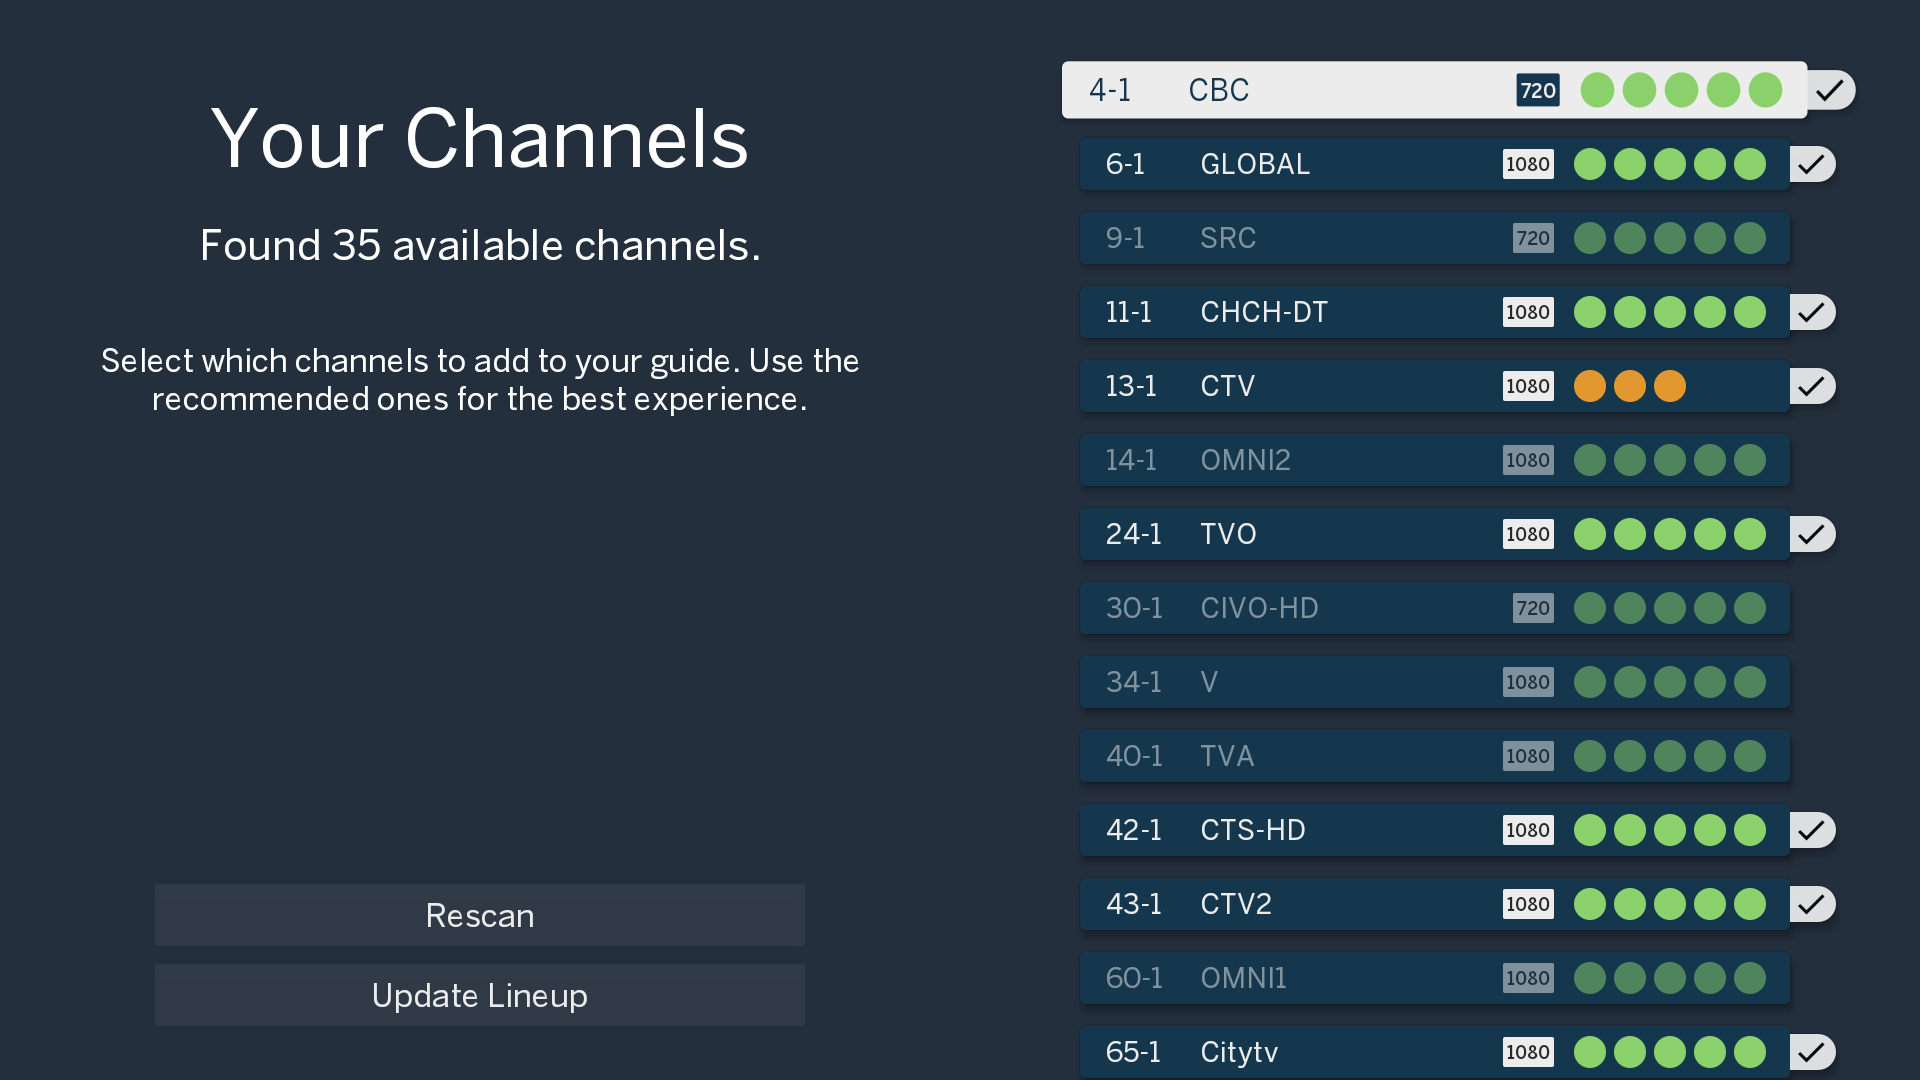Uncheck the Citytv 65-1 checkmark

[x=1812, y=1052]
